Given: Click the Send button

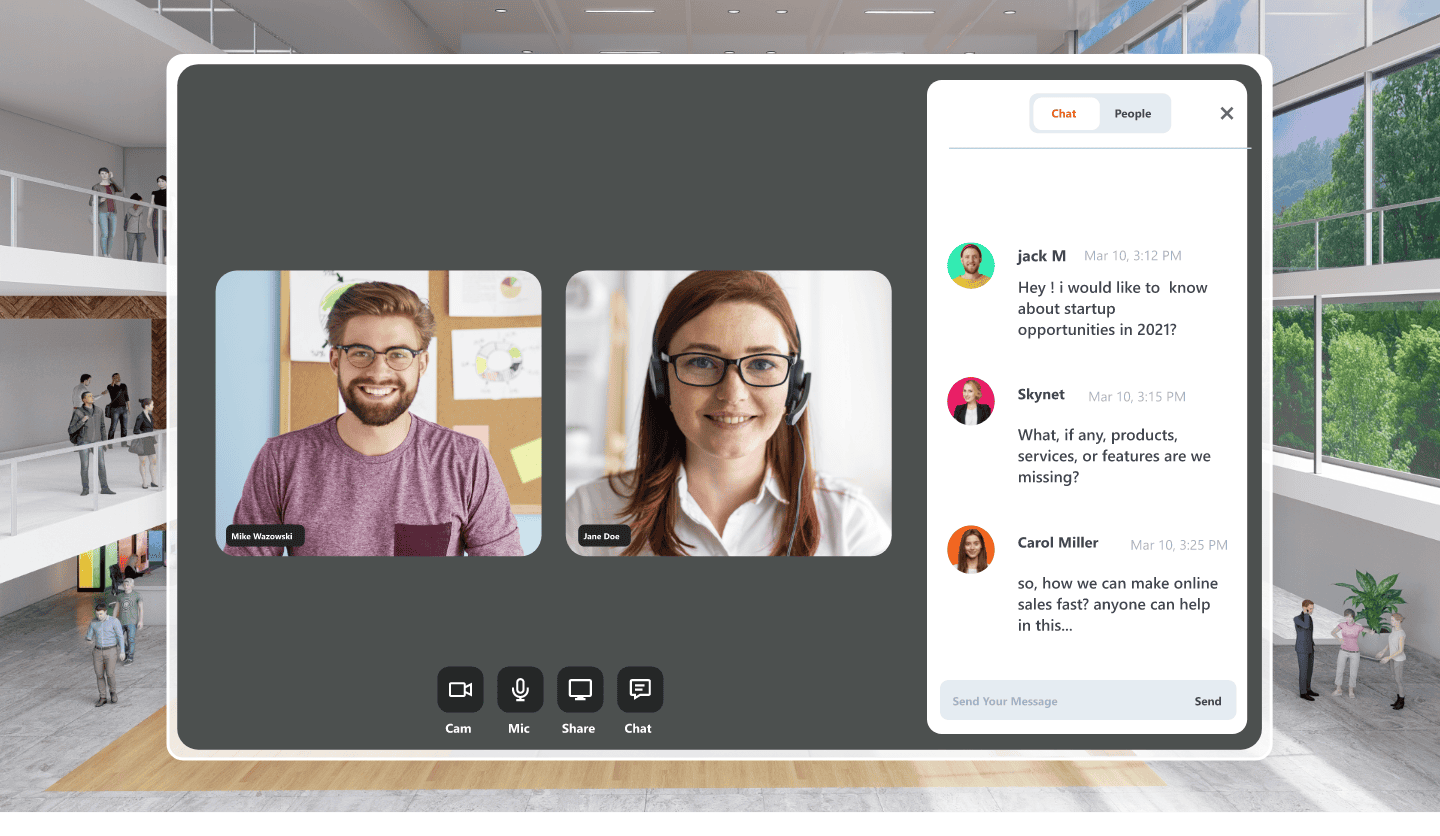Looking at the screenshot, I should [x=1208, y=701].
